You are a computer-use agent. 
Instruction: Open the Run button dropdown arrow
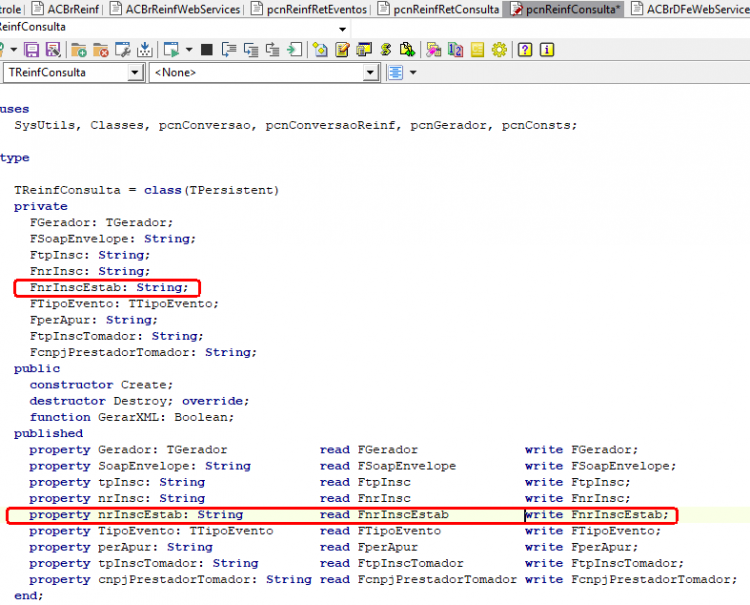click(189, 50)
